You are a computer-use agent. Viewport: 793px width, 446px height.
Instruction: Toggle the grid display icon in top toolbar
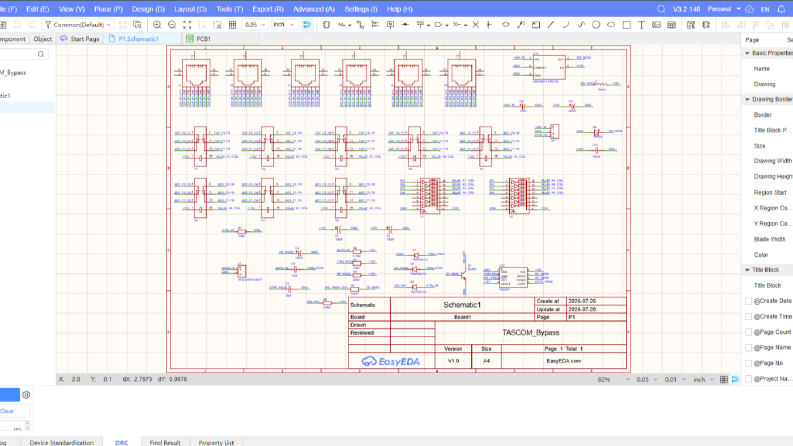(x=233, y=25)
